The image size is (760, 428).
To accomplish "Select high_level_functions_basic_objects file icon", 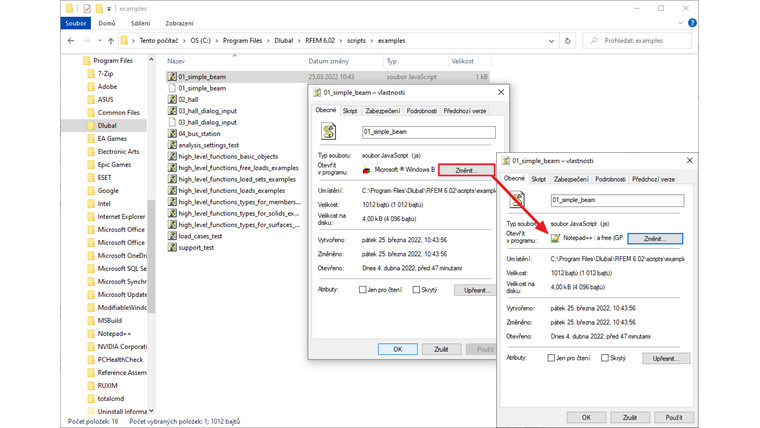I will pos(172,156).
